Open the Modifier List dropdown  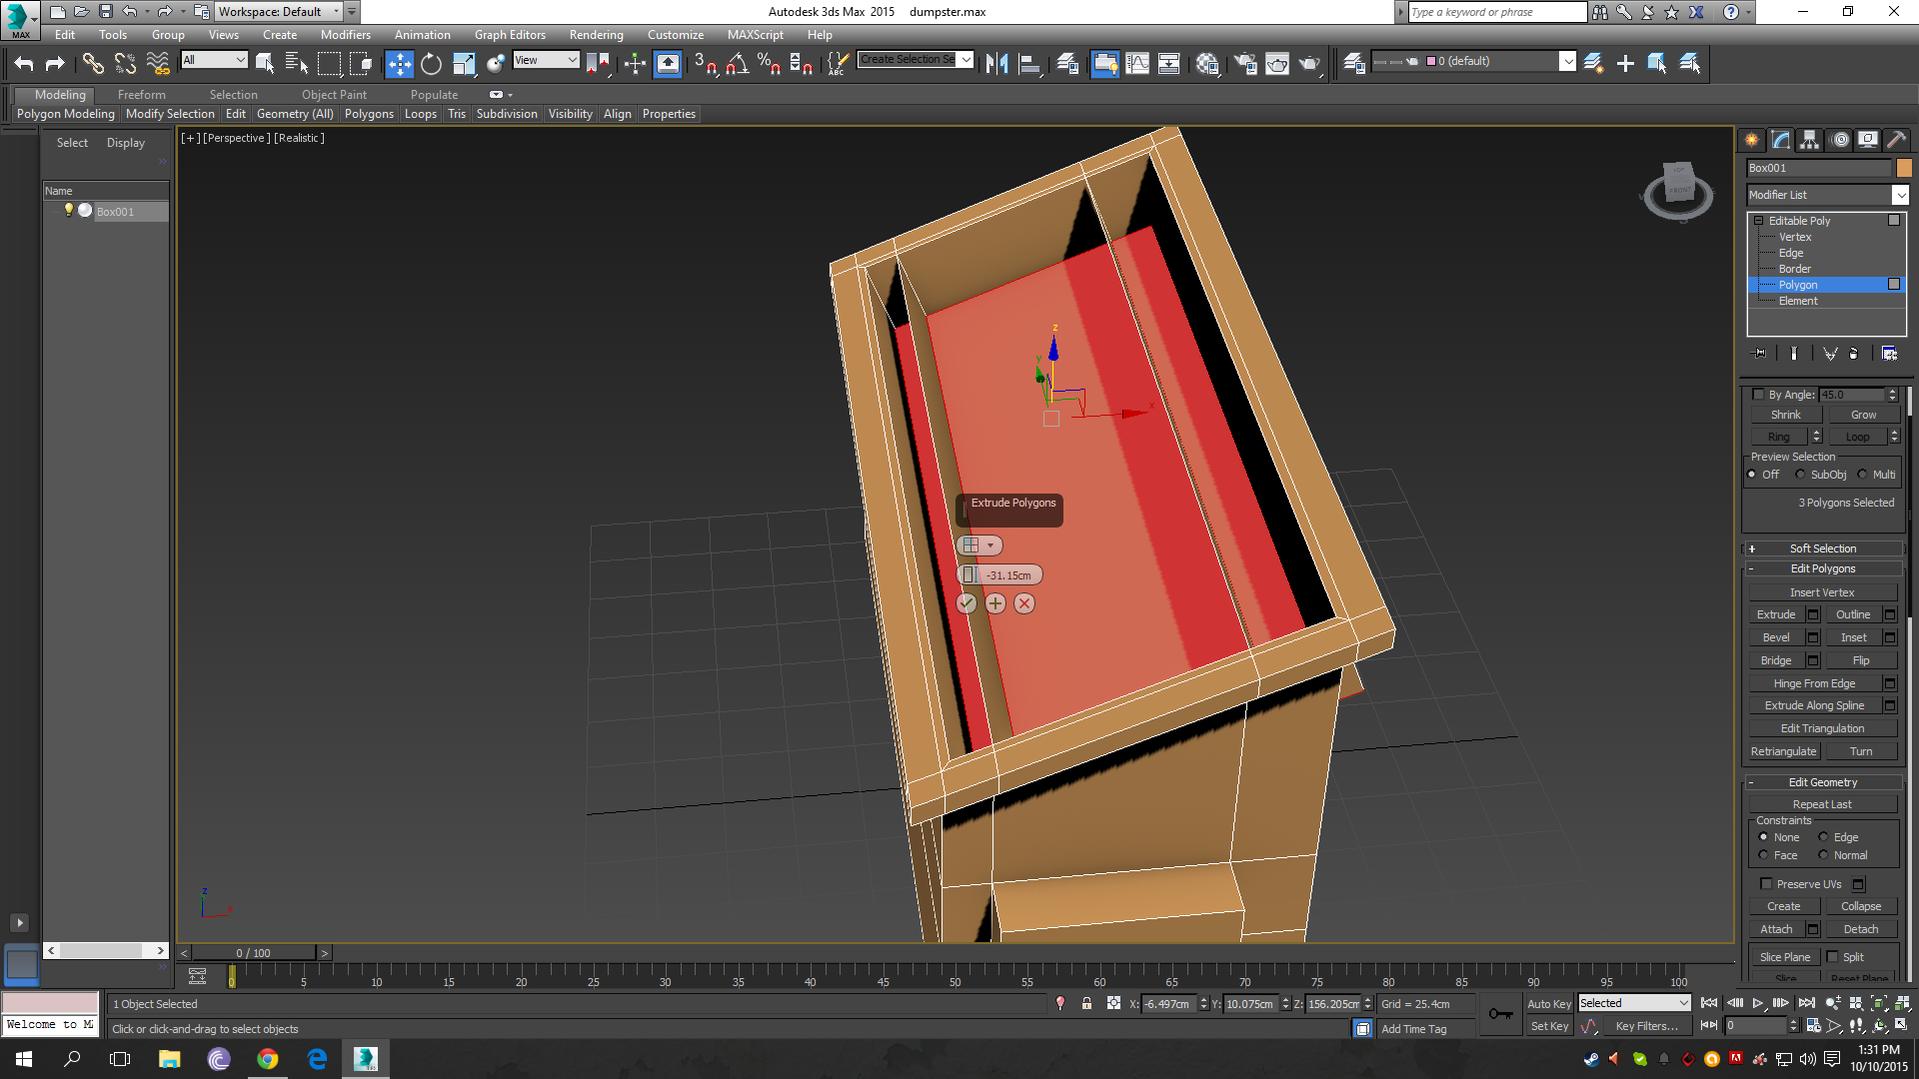click(1901, 194)
